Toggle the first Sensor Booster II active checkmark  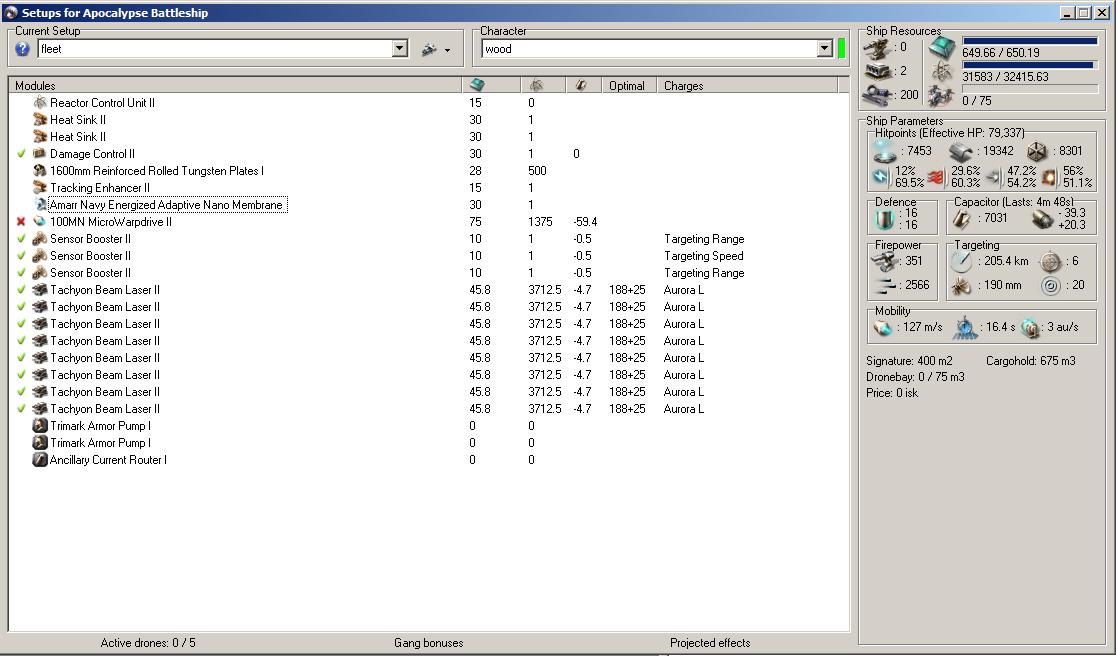(x=21, y=239)
